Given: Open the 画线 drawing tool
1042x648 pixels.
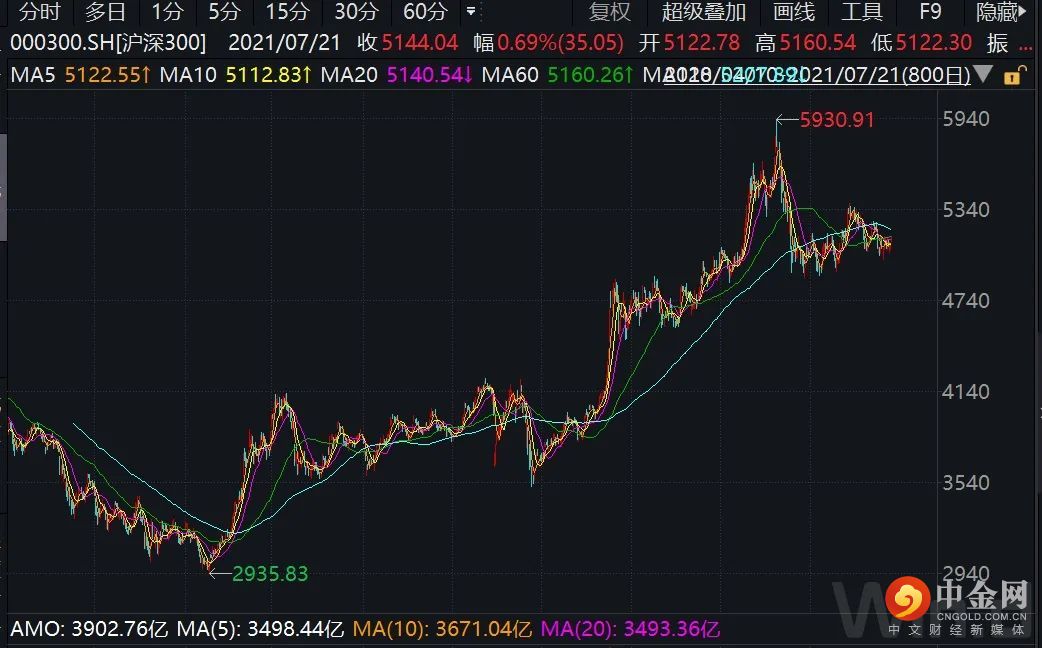Looking at the screenshot, I should (x=793, y=11).
